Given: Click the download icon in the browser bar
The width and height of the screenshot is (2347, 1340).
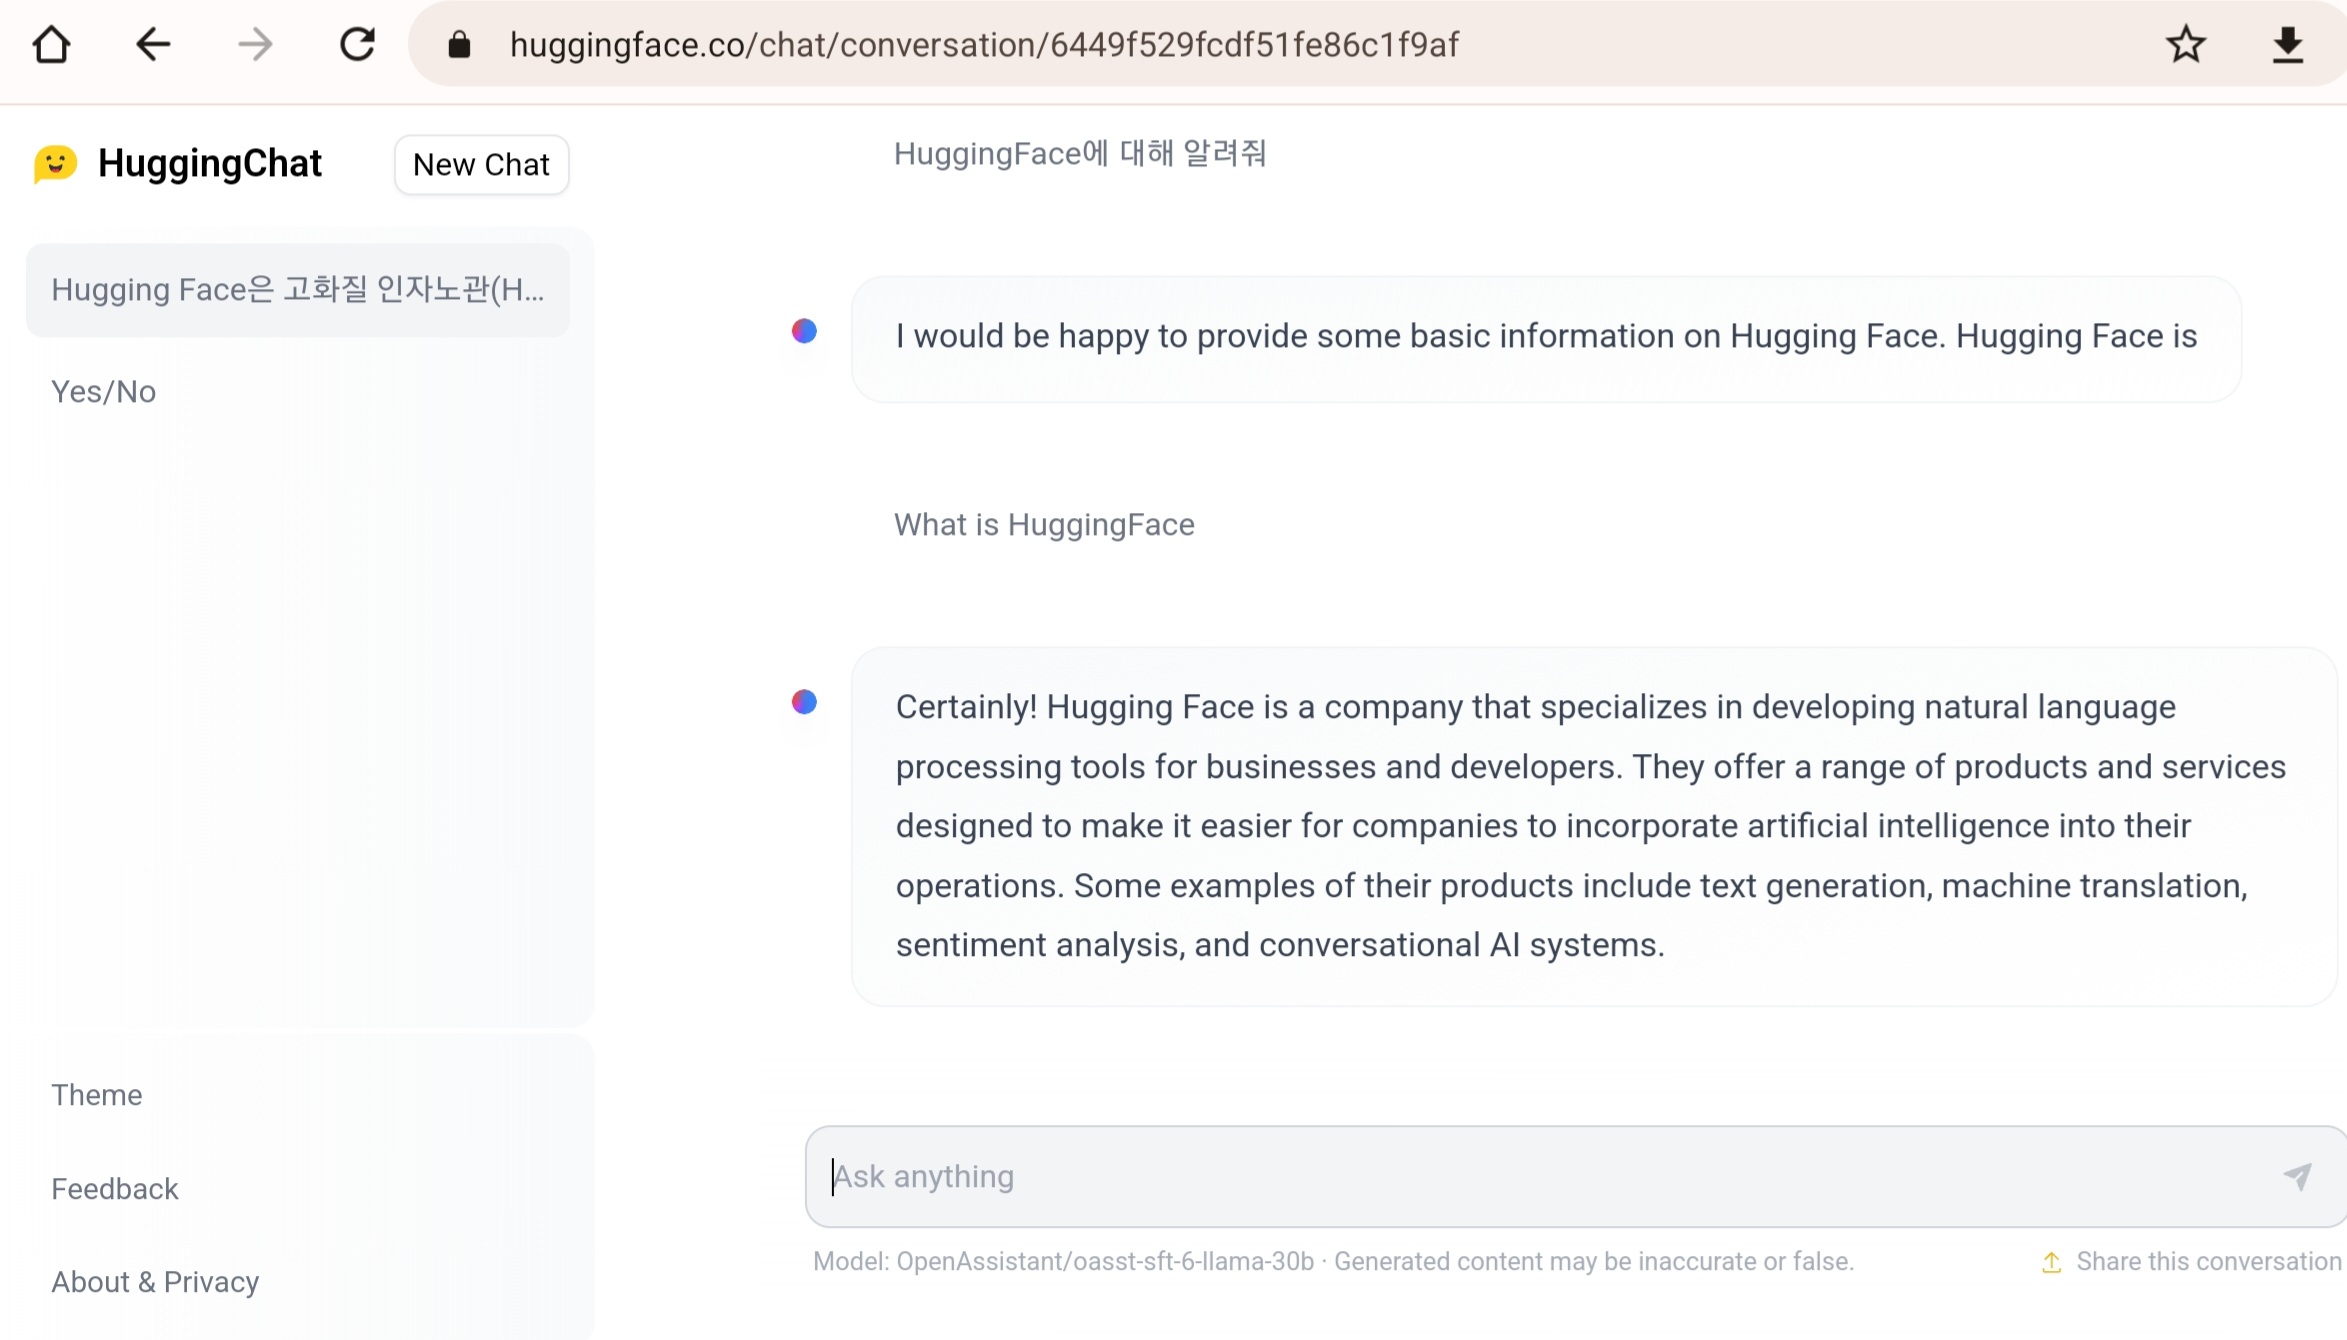Looking at the screenshot, I should click(x=2288, y=45).
